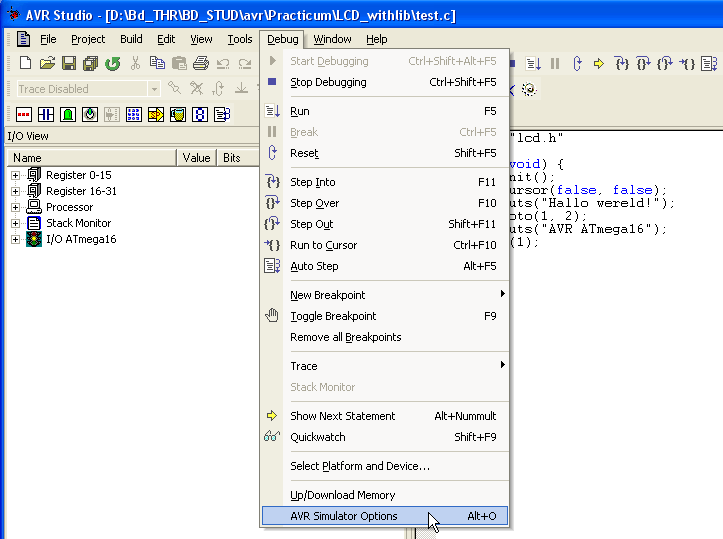Expand the Register 0-15 tree node
Viewport: 723px width, 539px height.
[x=16, y=176]
